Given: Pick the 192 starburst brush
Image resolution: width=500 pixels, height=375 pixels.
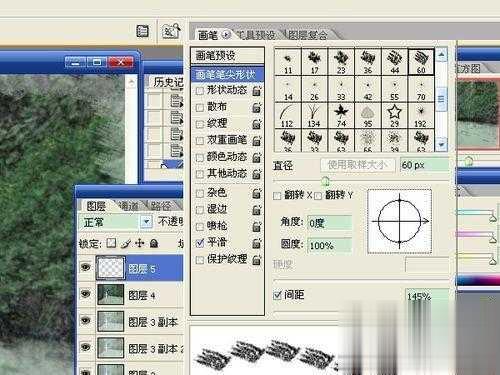Looking at the screenshot, I should 421,116.
